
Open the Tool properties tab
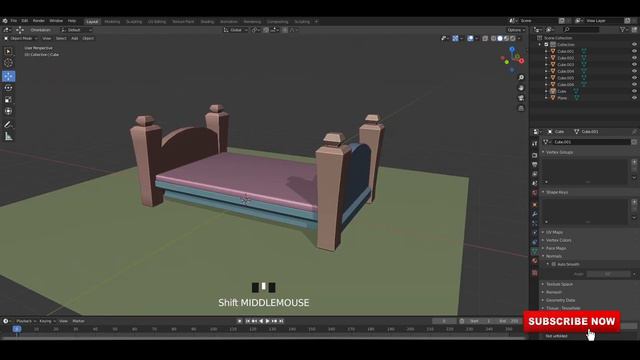(535, 144)
